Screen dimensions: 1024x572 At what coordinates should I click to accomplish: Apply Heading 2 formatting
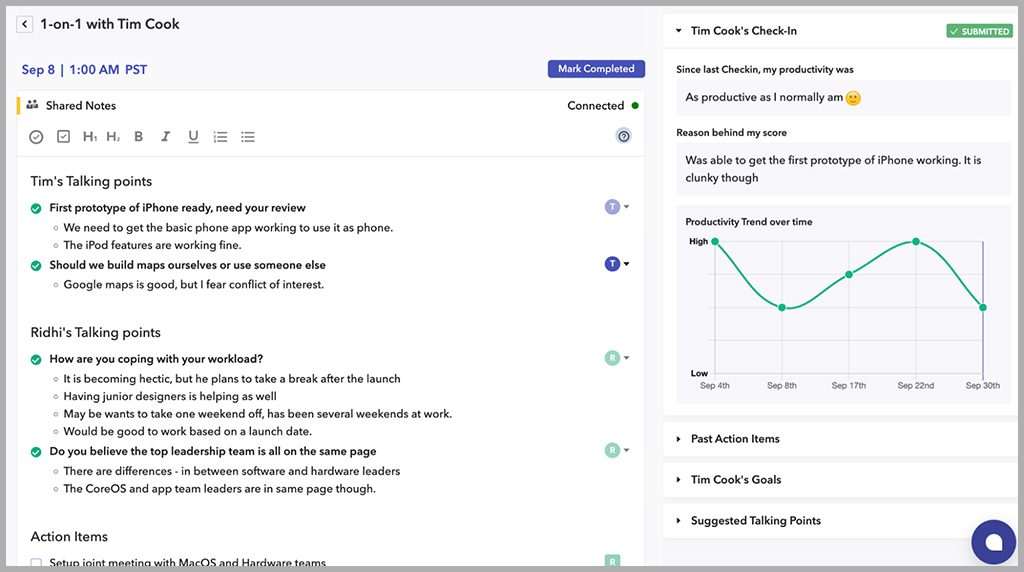(x=113, y=136)
